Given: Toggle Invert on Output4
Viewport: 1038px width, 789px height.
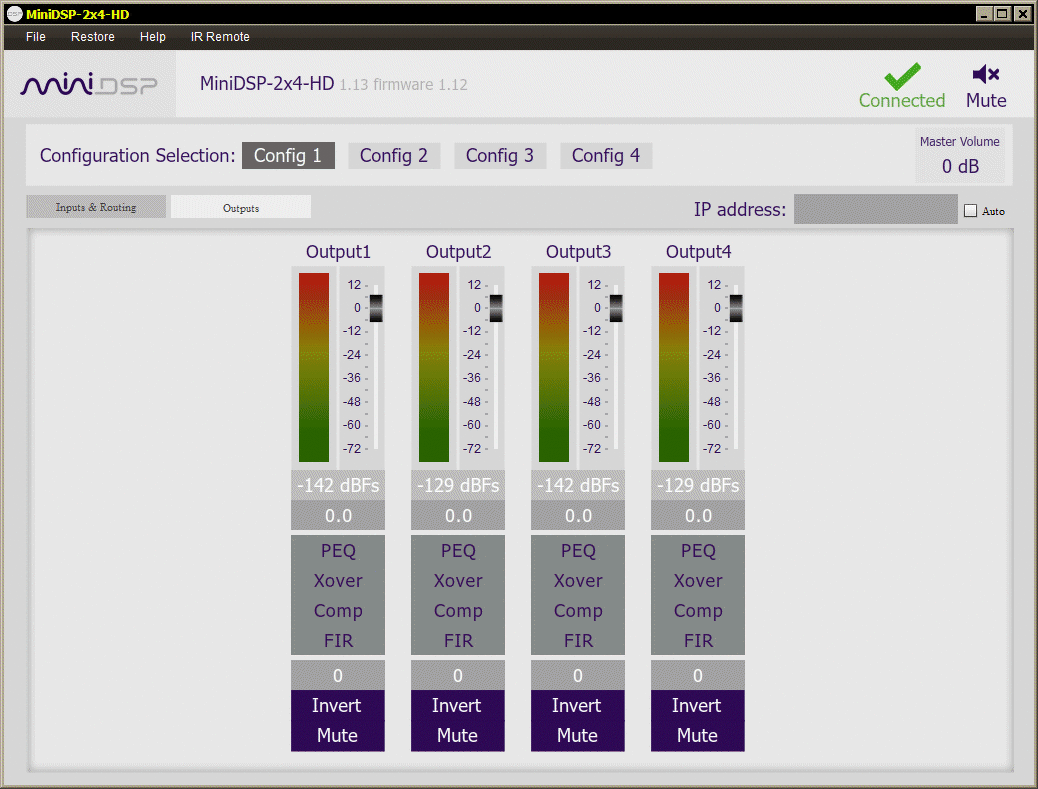Looking at the screenshot, I should point(698,706).
